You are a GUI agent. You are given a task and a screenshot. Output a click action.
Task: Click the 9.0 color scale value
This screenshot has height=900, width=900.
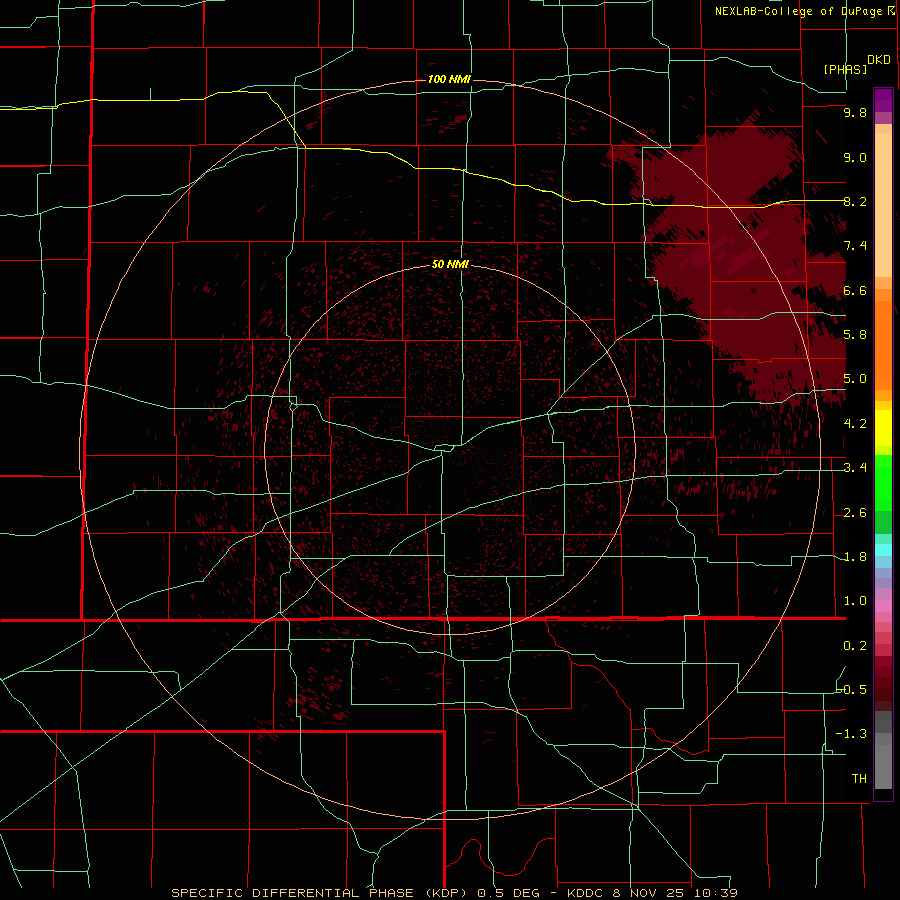point(855,157)
